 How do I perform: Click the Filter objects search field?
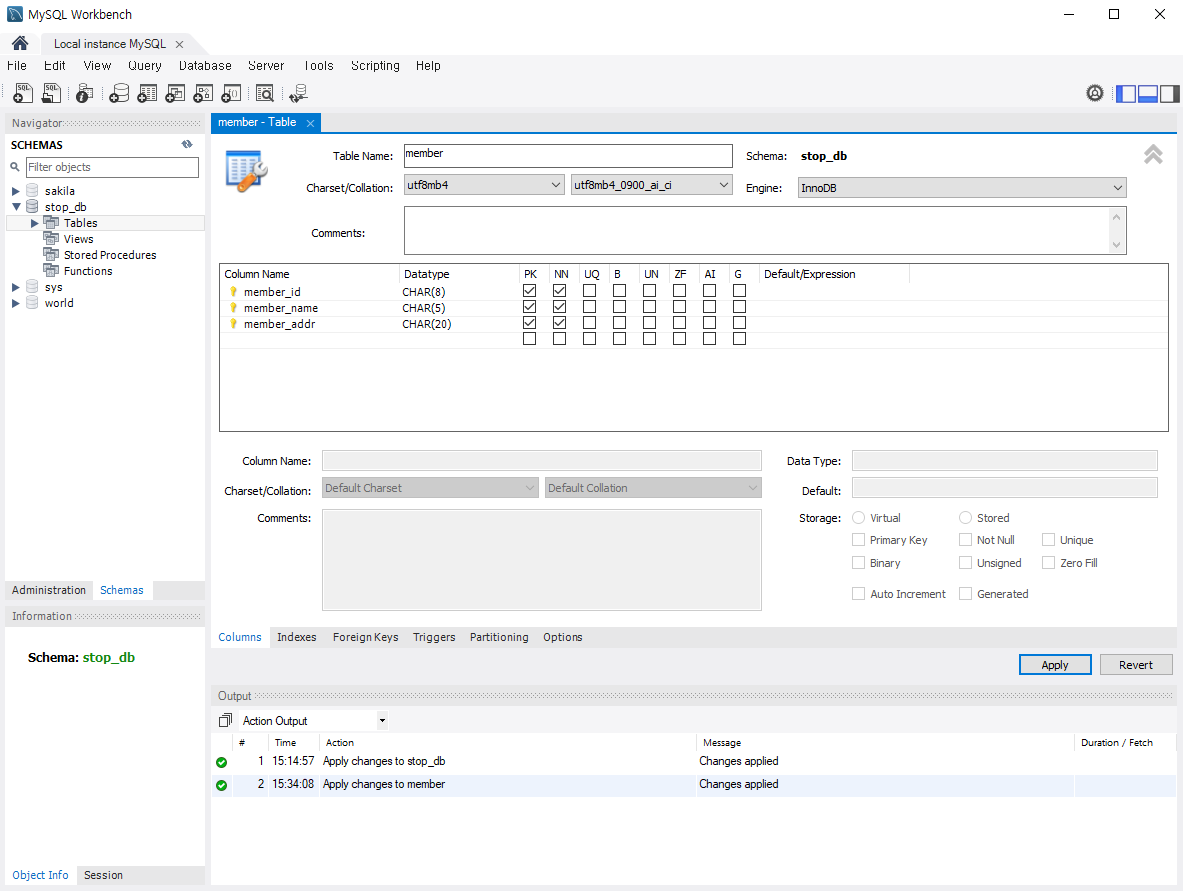click(112, 167)
